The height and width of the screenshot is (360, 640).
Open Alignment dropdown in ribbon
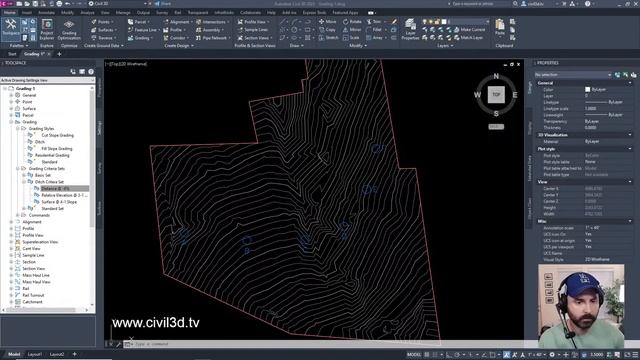click(177, 22)
